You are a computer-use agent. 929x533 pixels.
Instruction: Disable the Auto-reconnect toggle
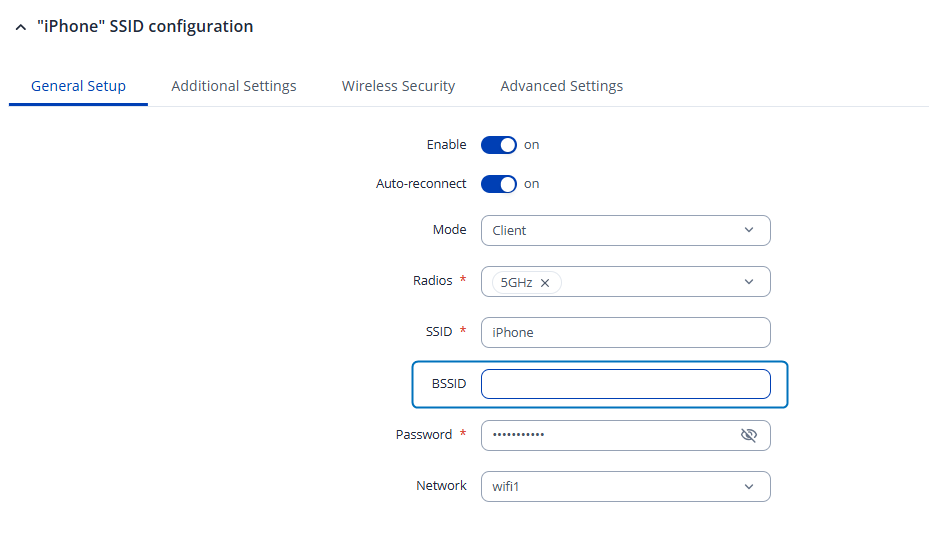click(499, 184)
